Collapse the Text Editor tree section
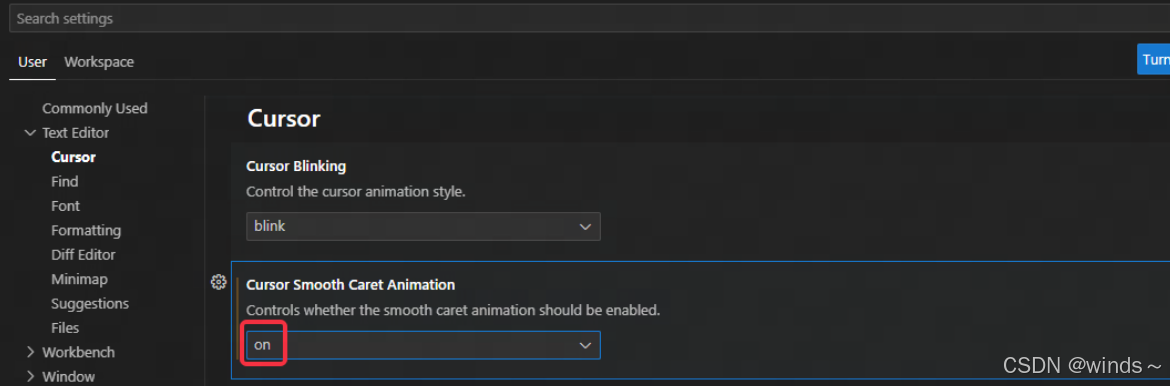 (30, 133)
